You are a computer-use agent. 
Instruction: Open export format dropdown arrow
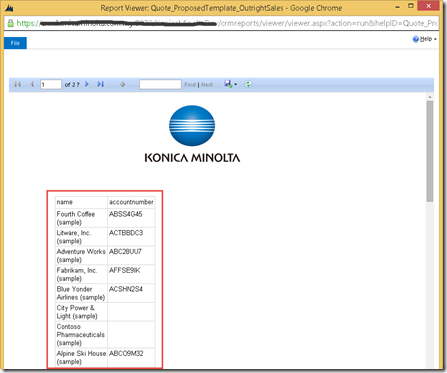coord(236,85)
